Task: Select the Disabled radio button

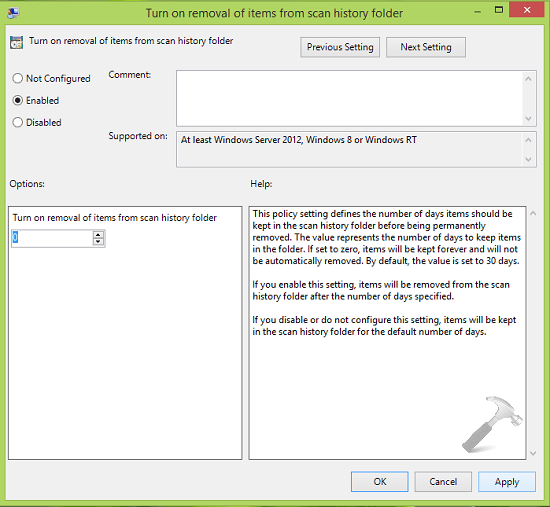Action: tap(18, 122)
